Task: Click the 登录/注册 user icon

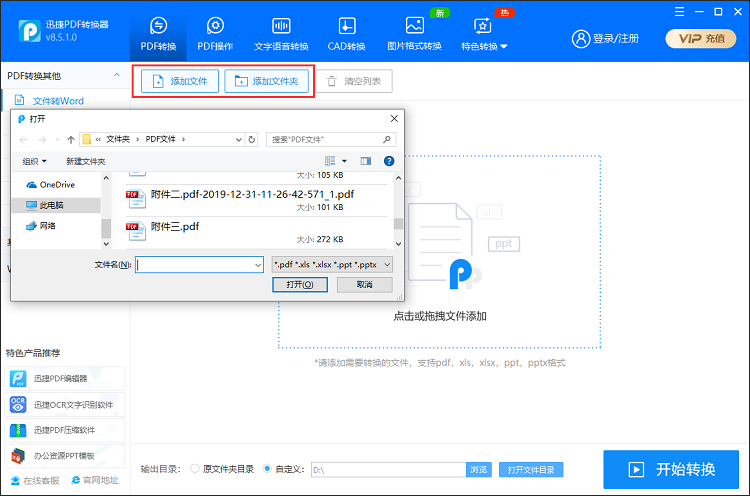Action: pyautogui.click(x=581, y=39)
